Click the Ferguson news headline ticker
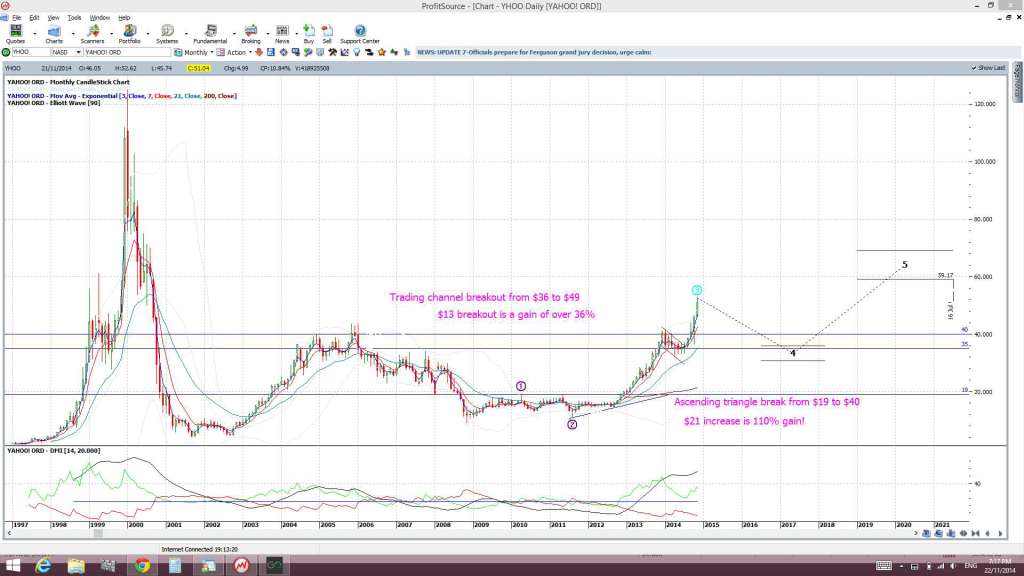This screenshot has height=576, width=1024. pyautogui.click(x=534, y=52)
